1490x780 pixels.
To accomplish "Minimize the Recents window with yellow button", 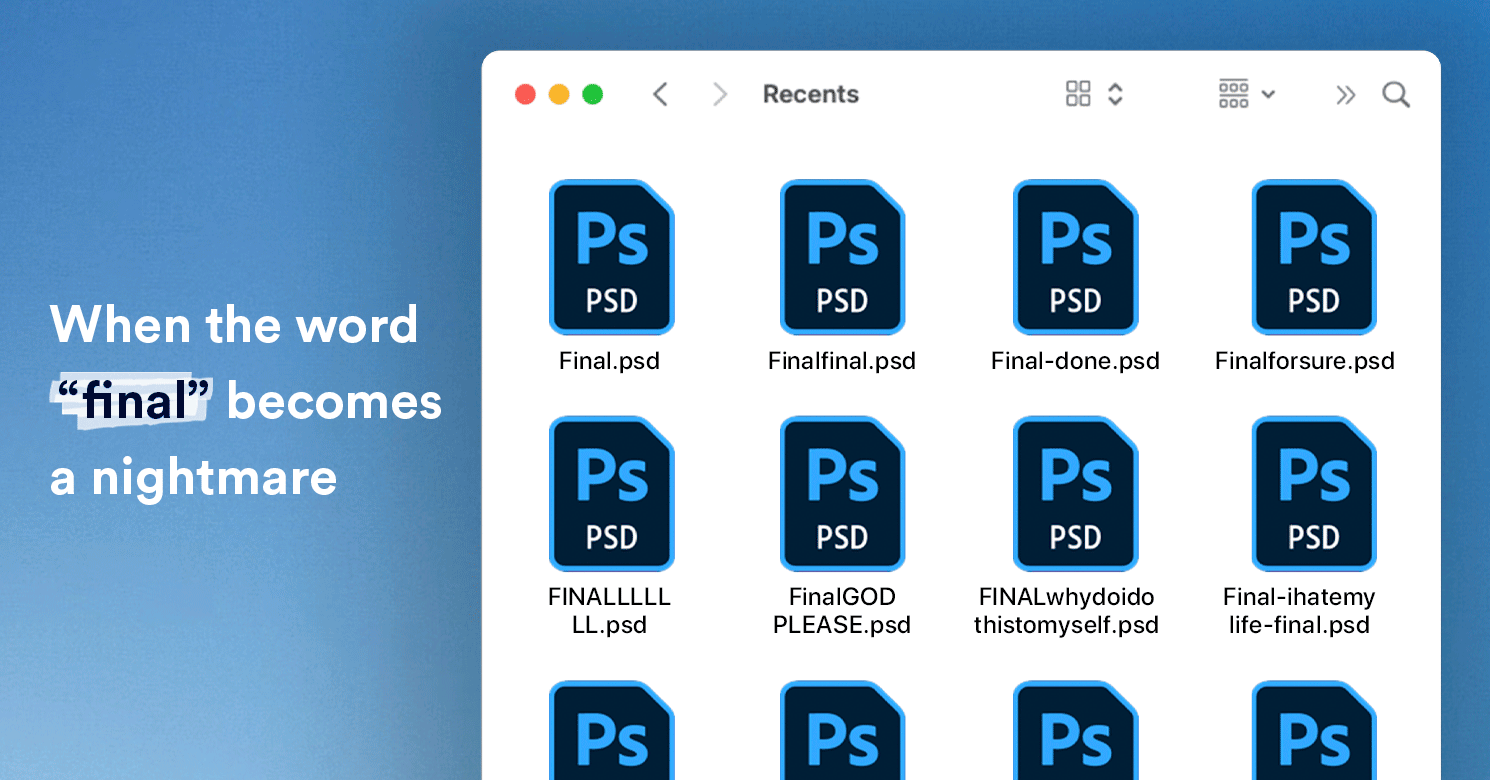I will click(559, 95).
